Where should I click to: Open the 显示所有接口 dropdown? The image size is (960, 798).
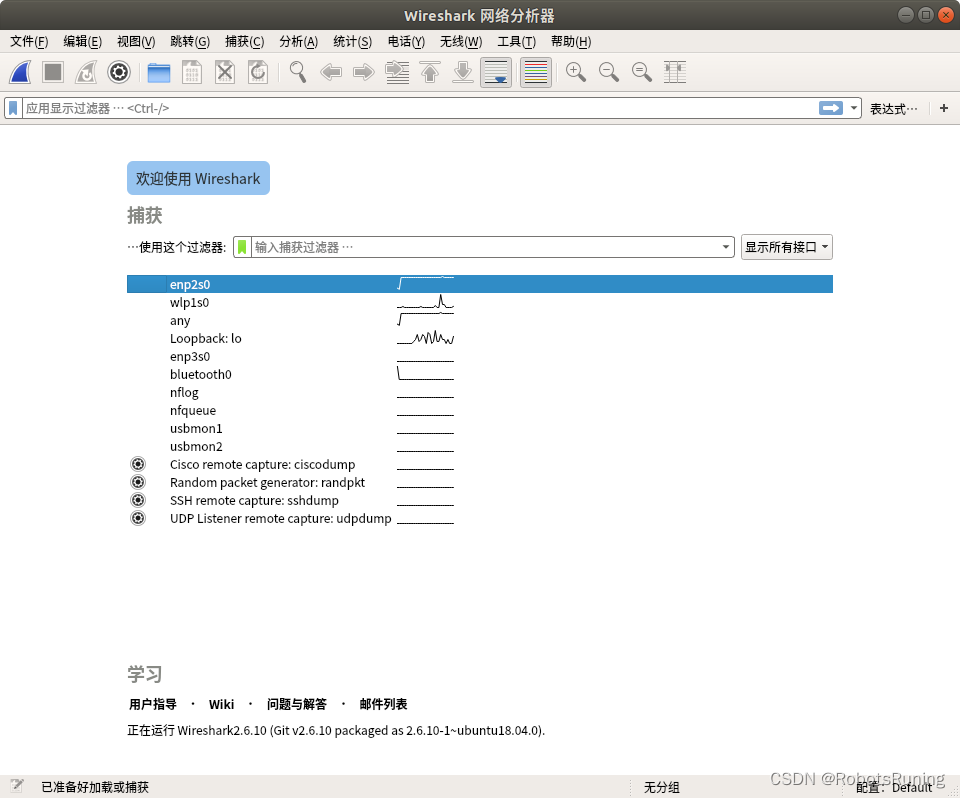coord(787,247)
